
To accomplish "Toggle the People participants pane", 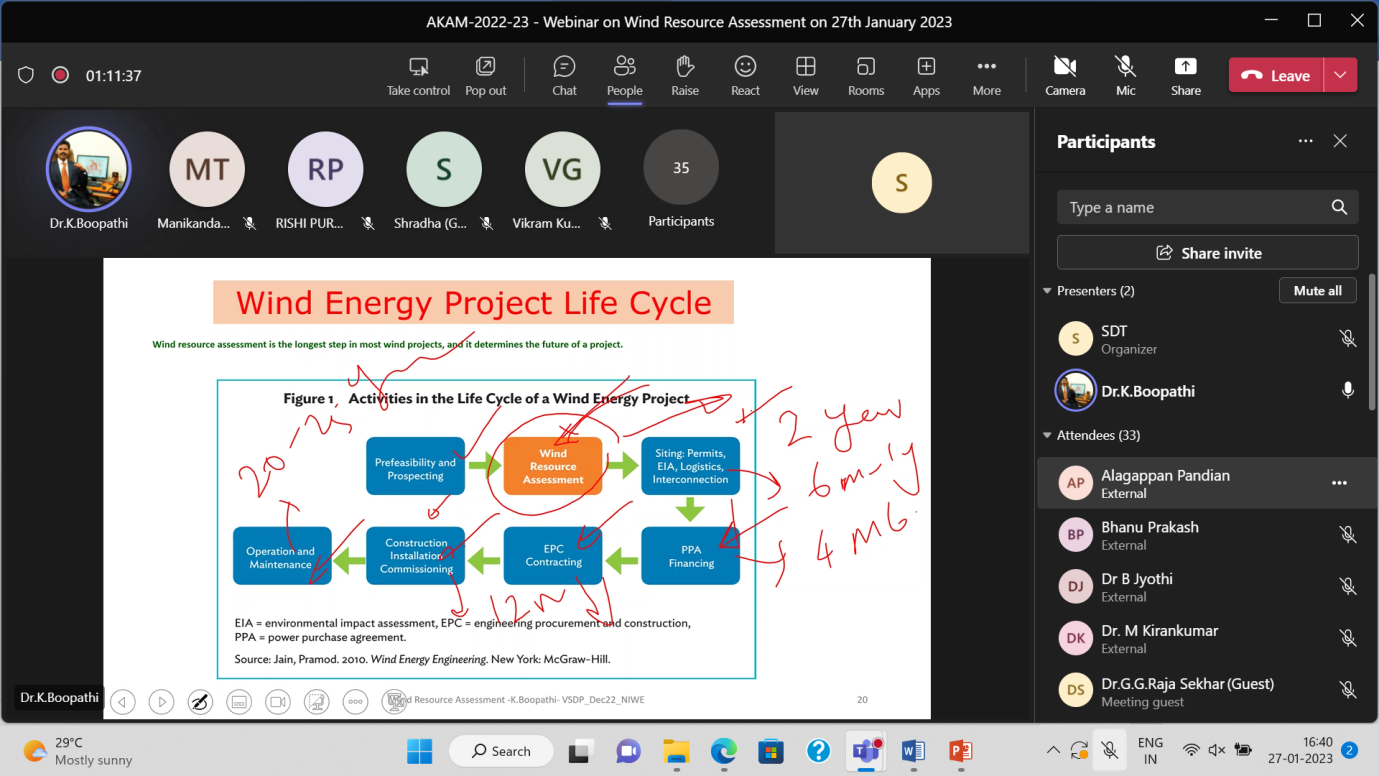I will pos(625,76).
